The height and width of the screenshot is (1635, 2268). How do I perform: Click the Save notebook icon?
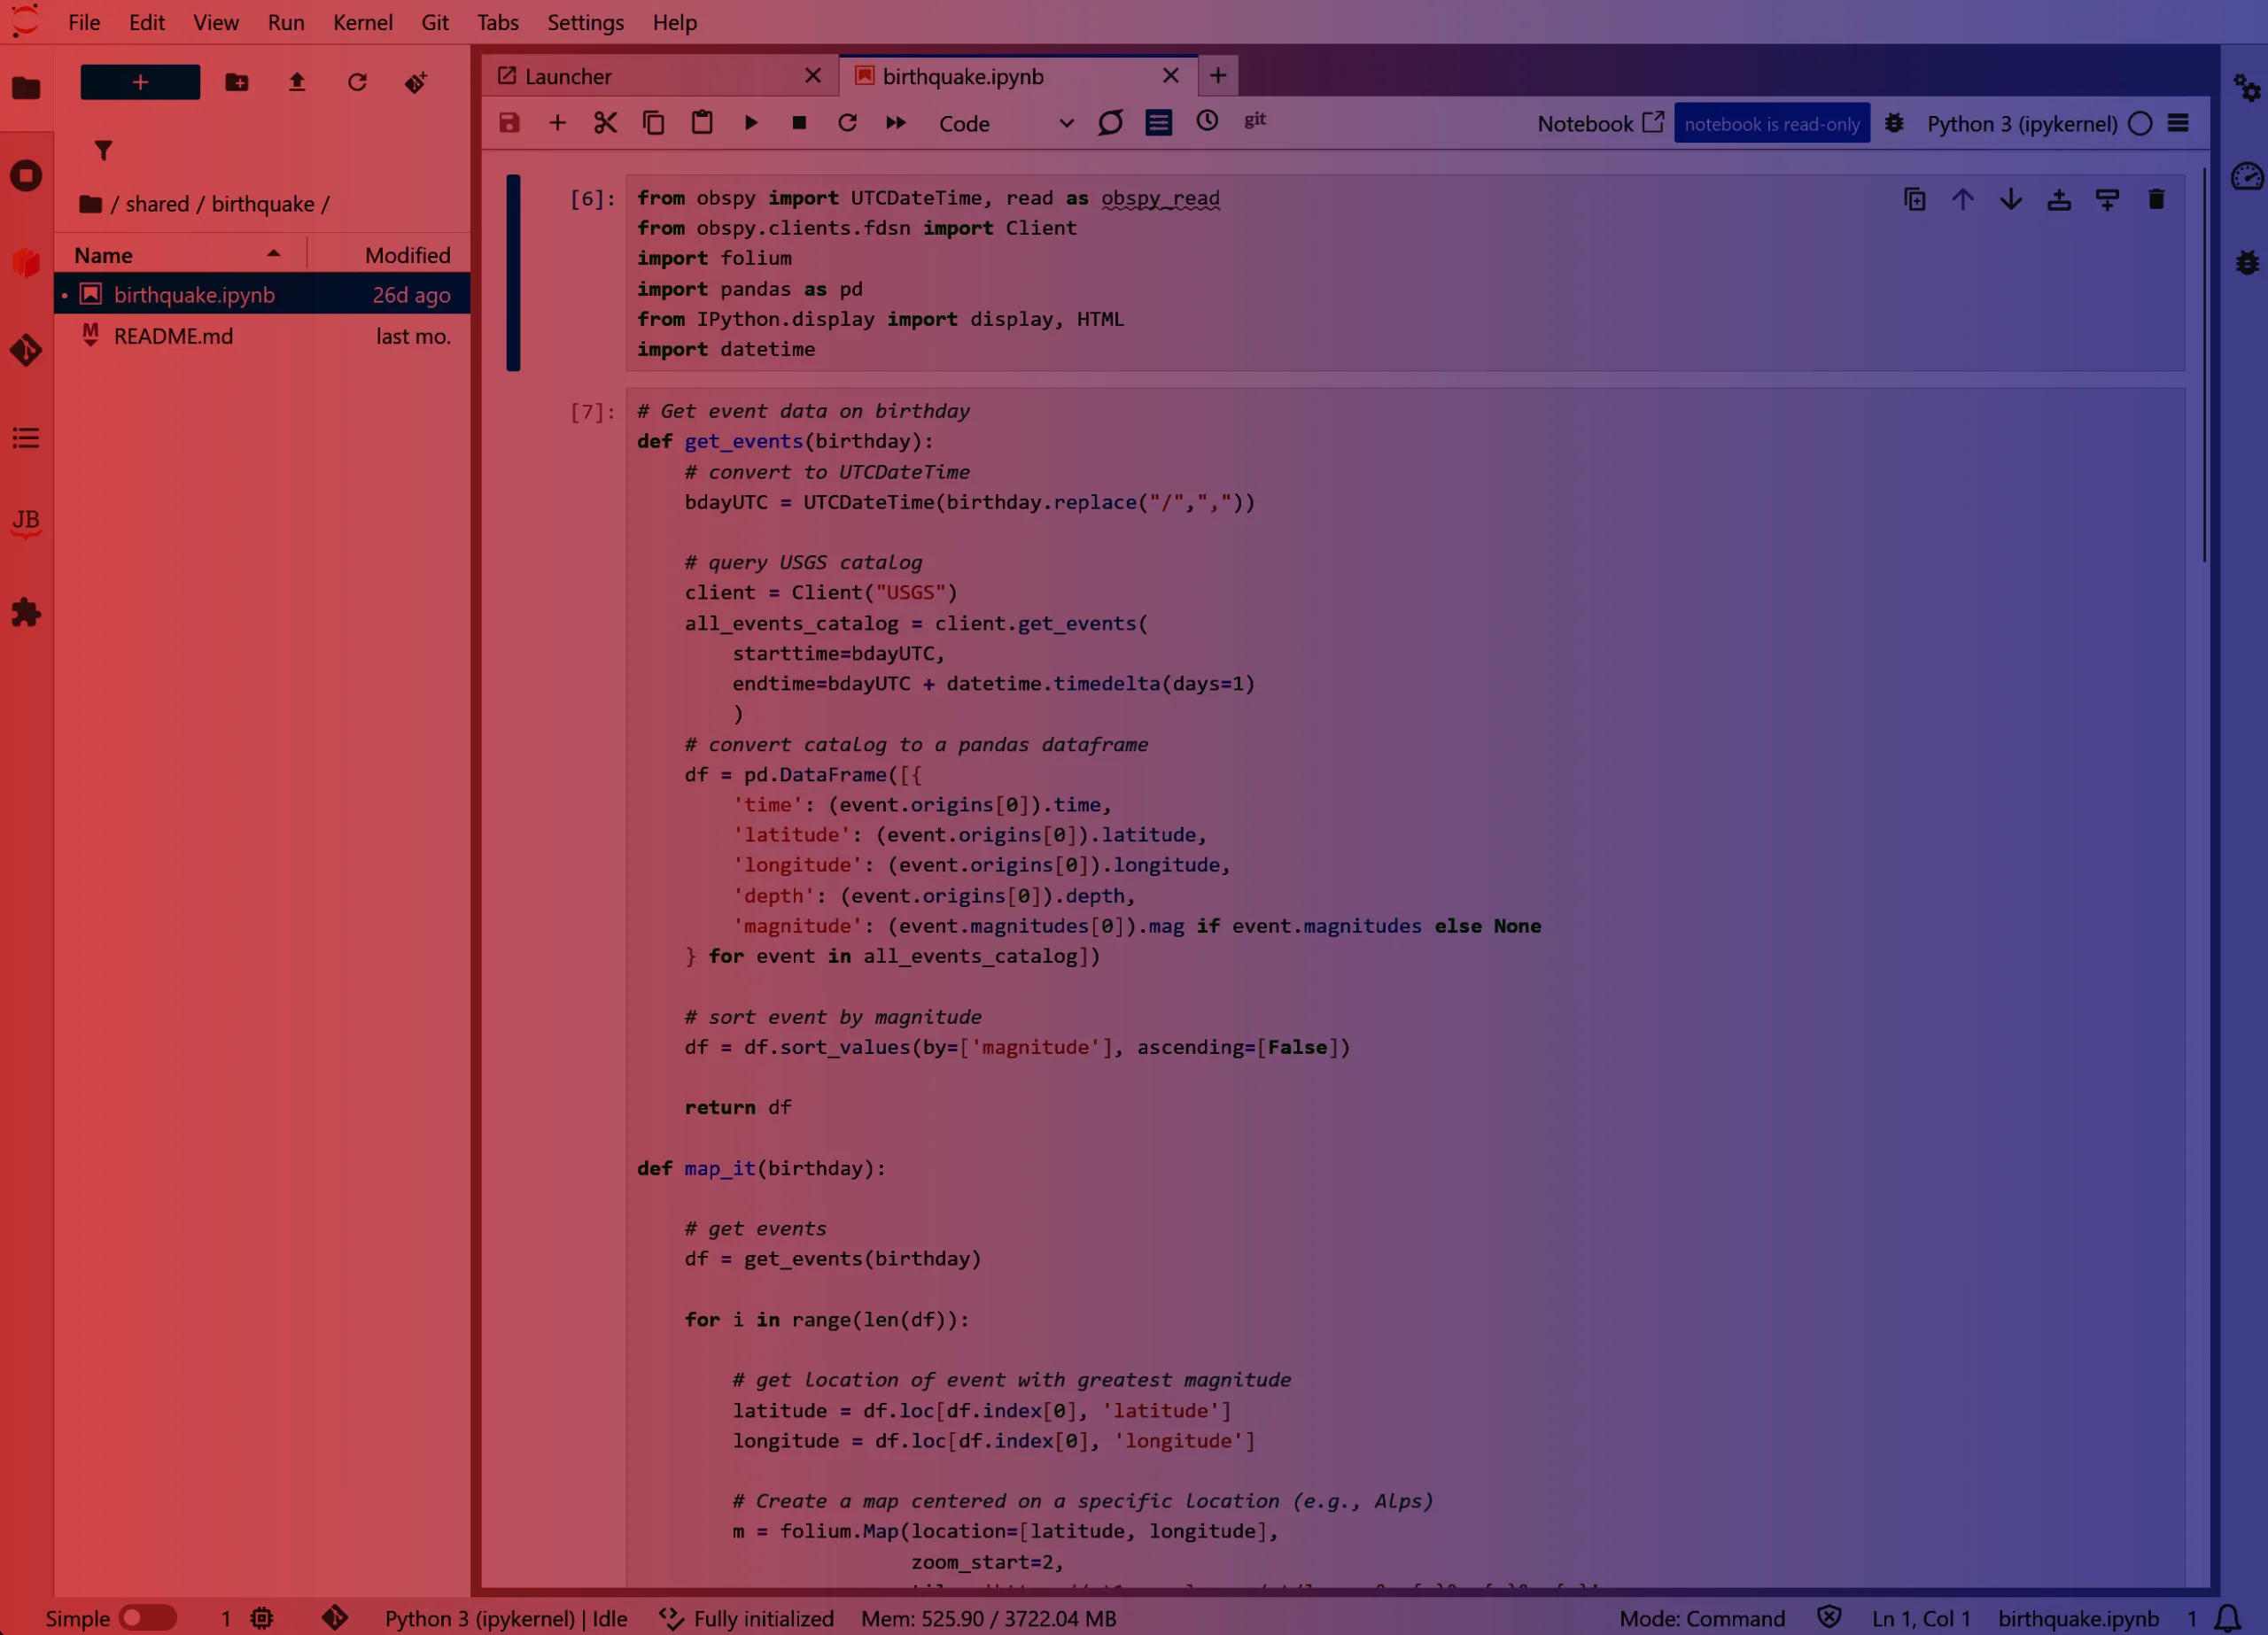pyautogui.click(x=509, y=123)
